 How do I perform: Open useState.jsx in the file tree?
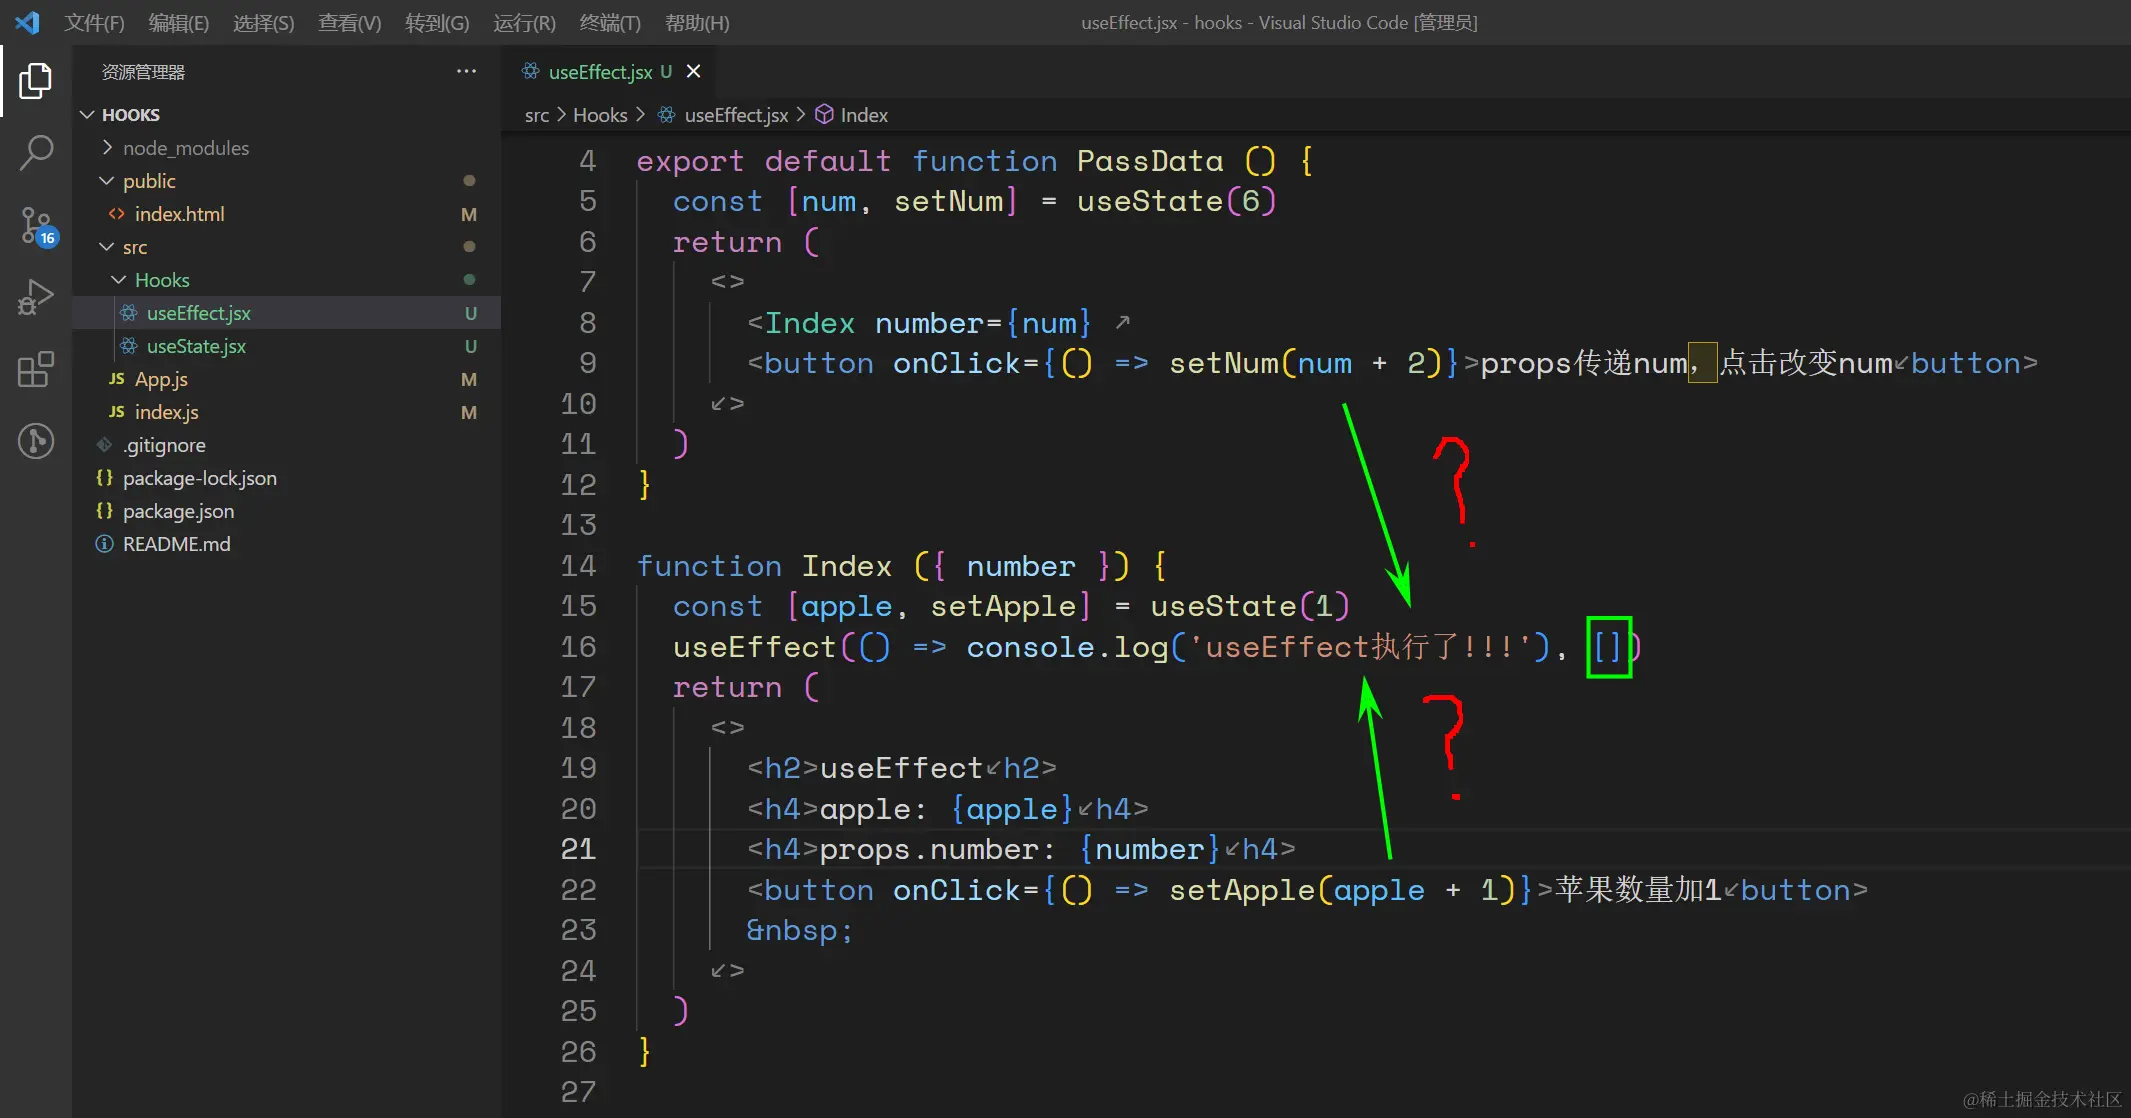click(196, 346)
